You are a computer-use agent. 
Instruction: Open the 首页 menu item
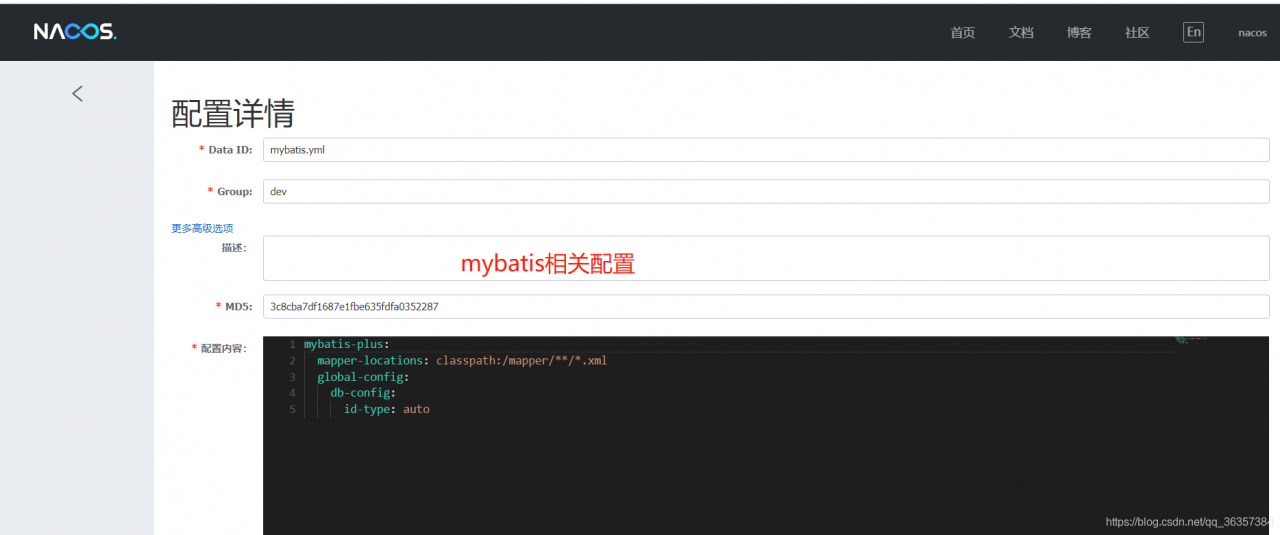962,32
